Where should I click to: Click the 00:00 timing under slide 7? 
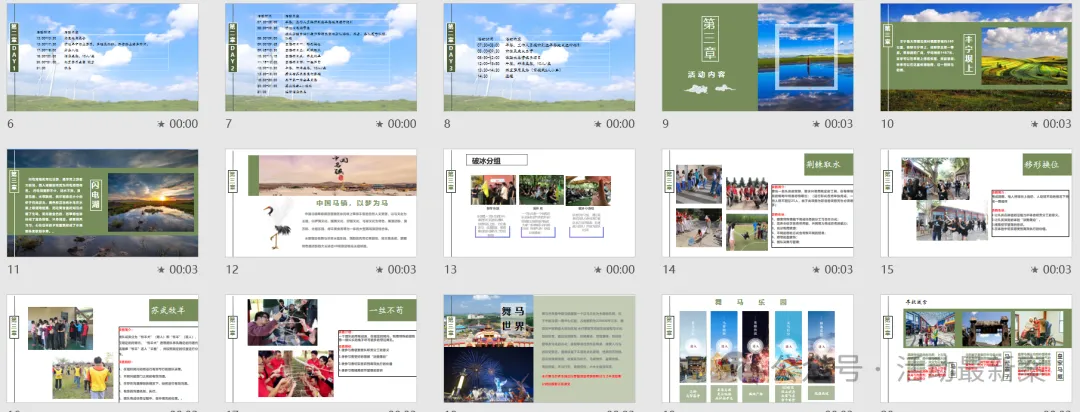[402, 124]
